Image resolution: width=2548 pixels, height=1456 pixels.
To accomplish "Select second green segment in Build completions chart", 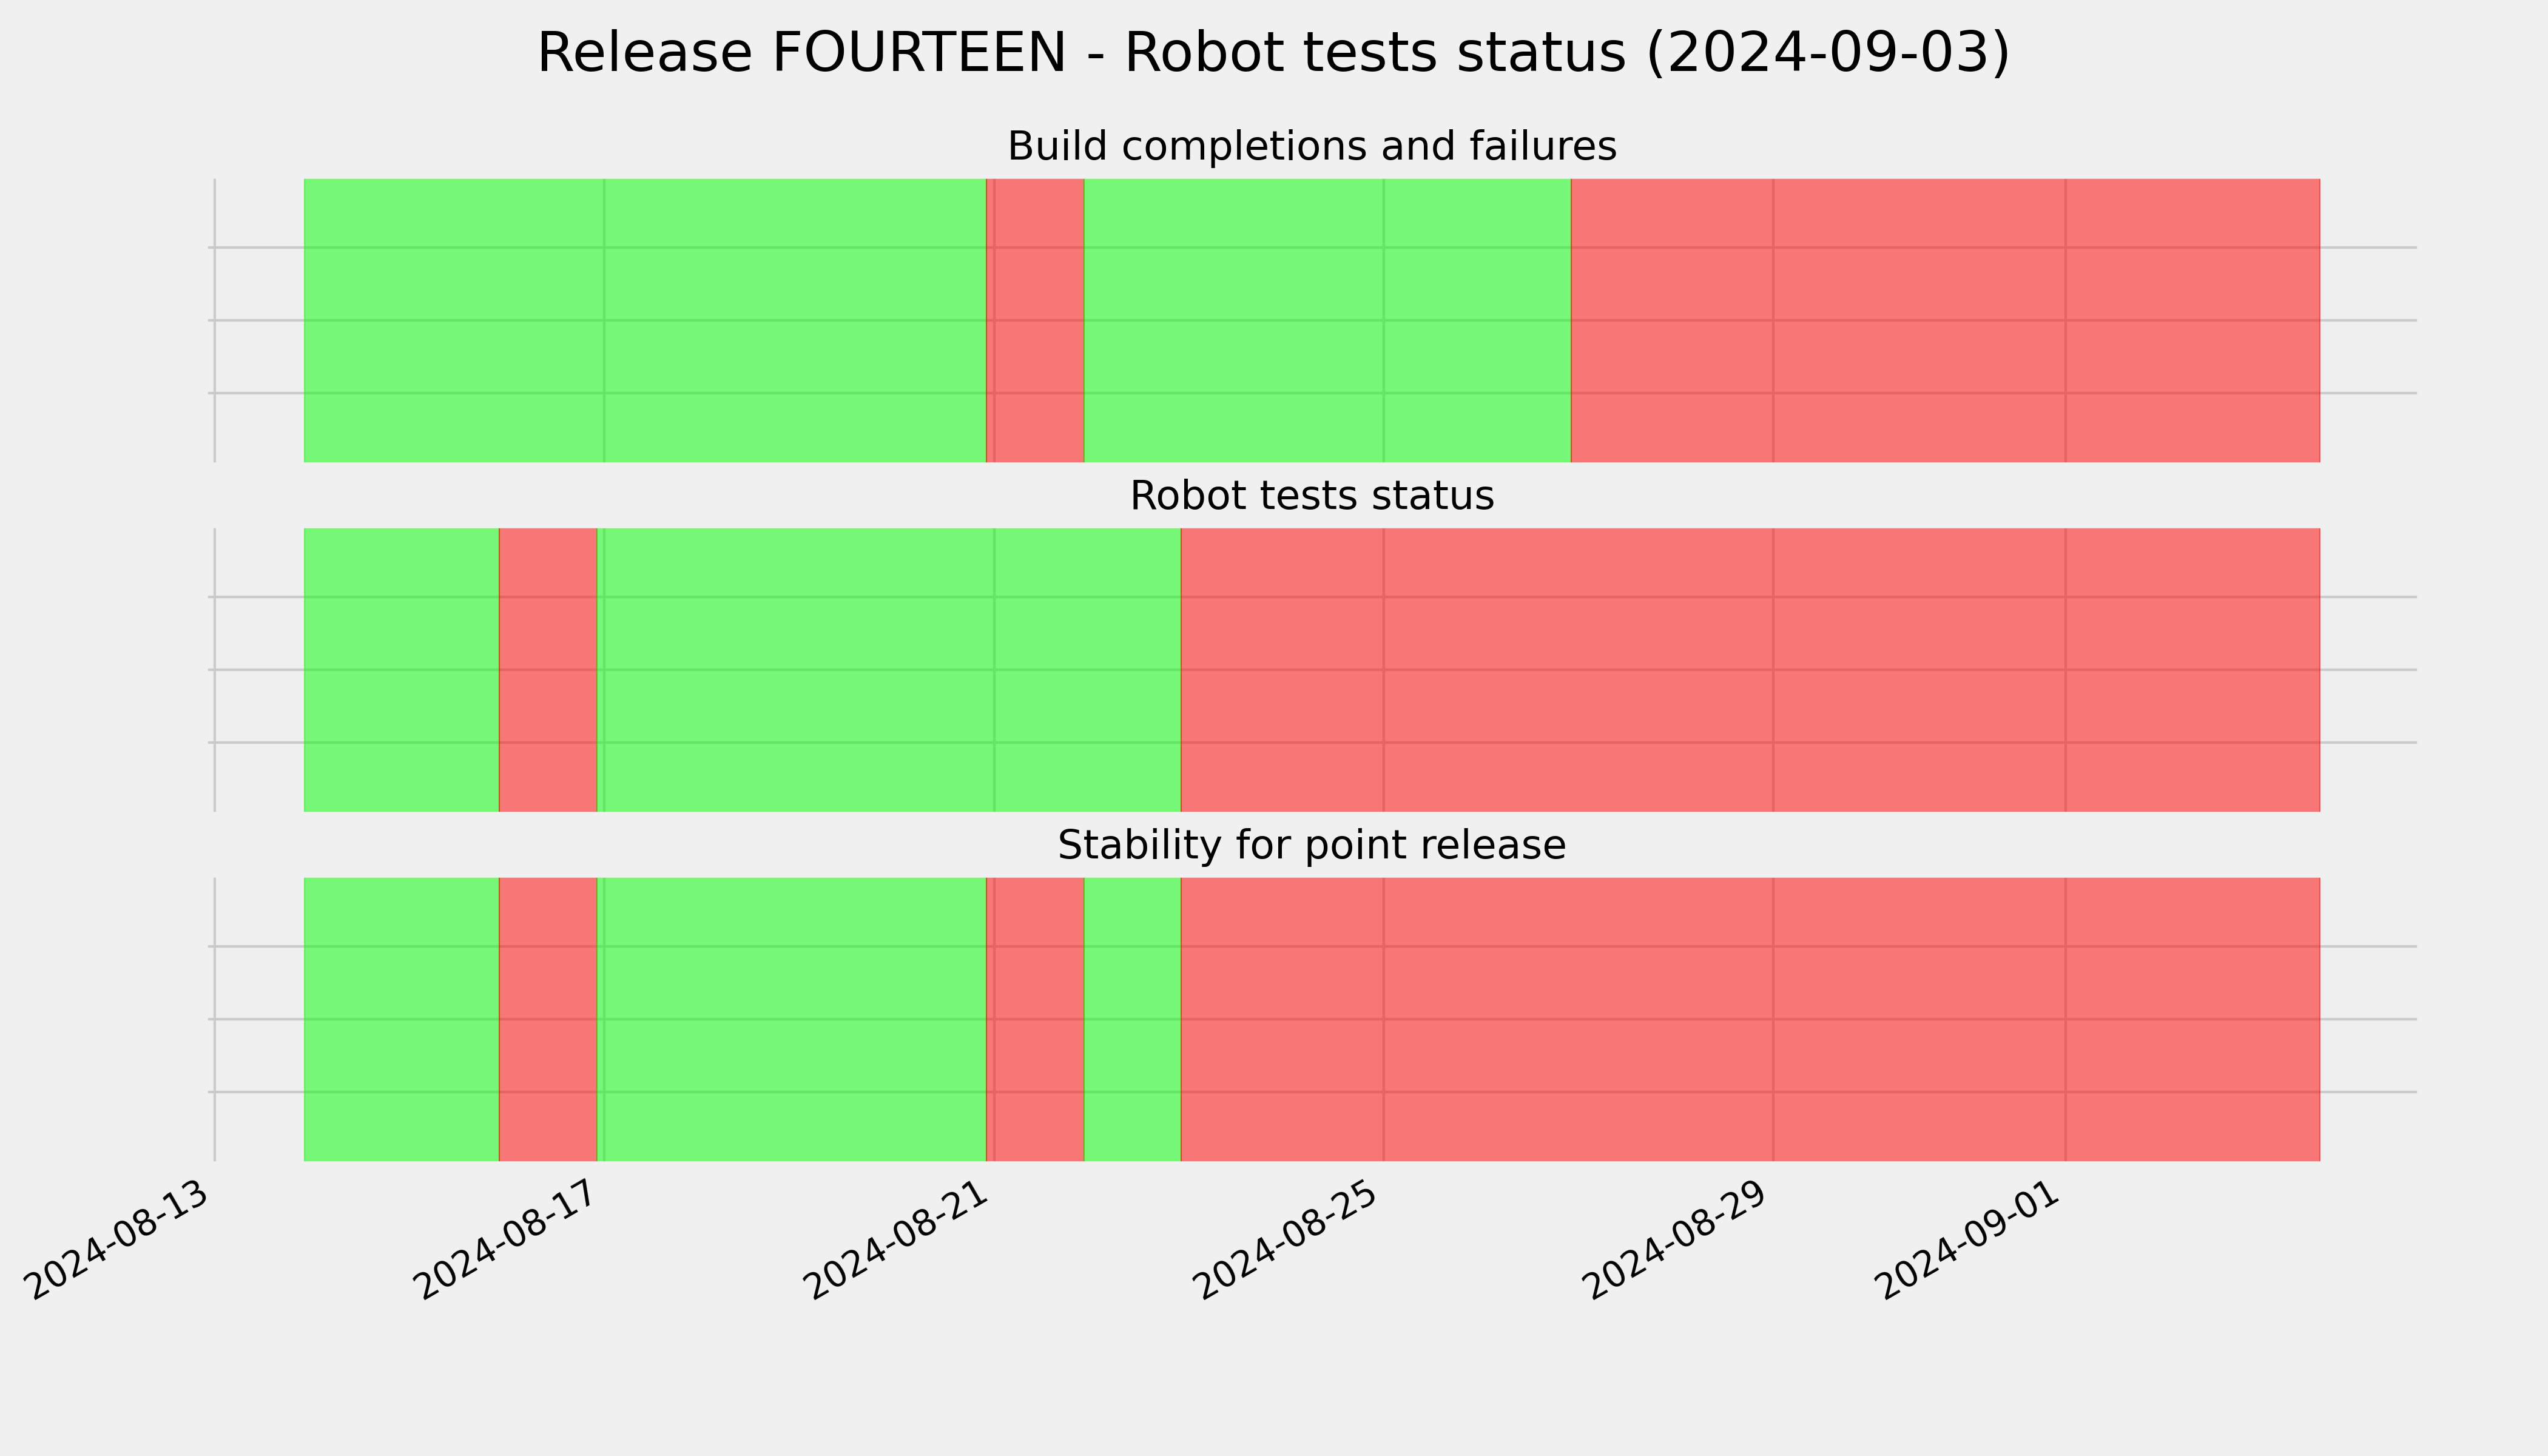I will 1327,320.
